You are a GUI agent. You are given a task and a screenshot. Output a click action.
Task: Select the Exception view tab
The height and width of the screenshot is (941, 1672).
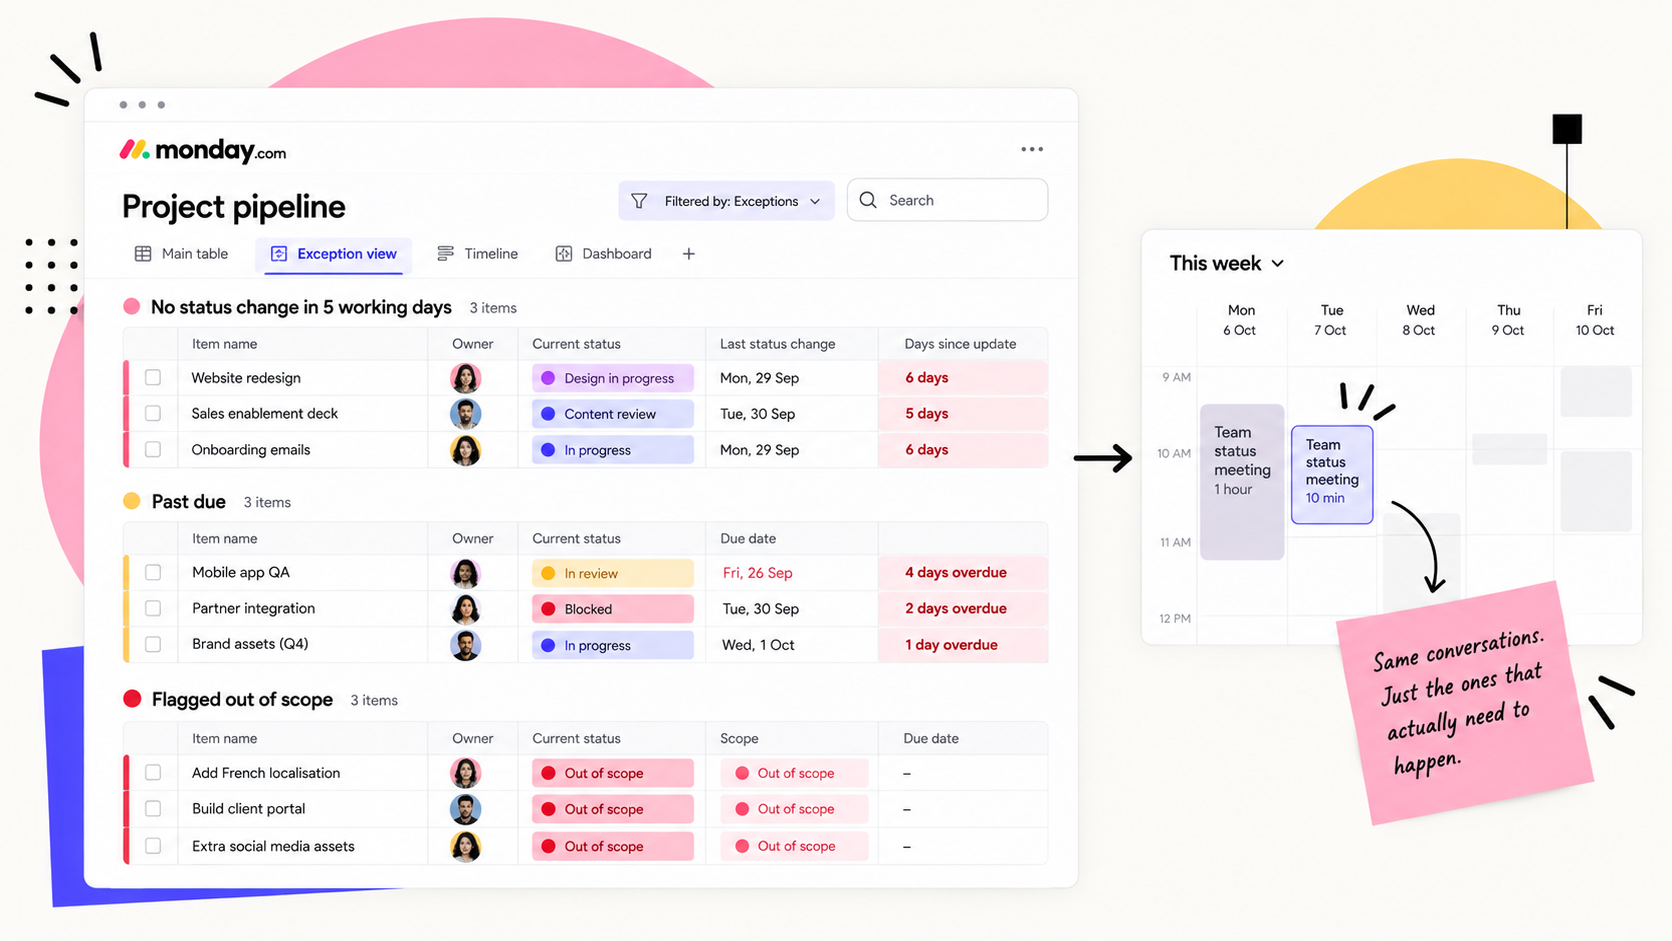(x=334, y=254)
